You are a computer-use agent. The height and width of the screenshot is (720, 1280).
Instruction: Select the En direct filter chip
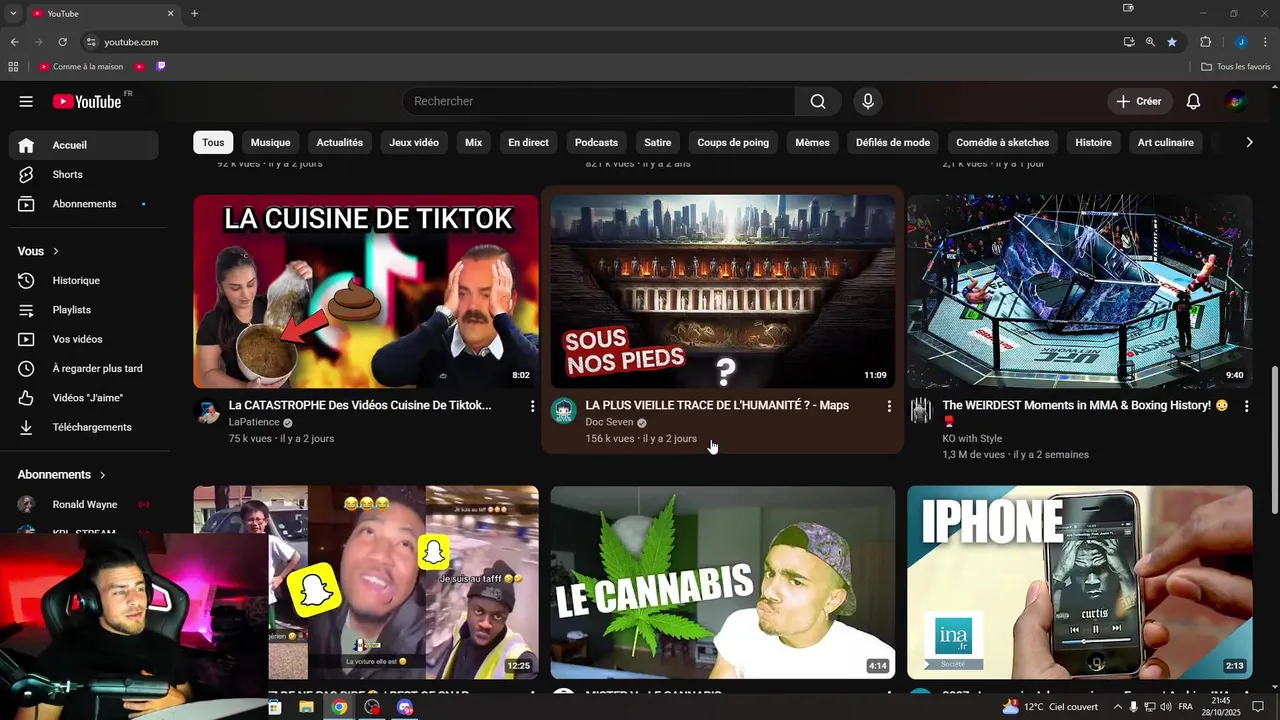click(x=528, y=142)
